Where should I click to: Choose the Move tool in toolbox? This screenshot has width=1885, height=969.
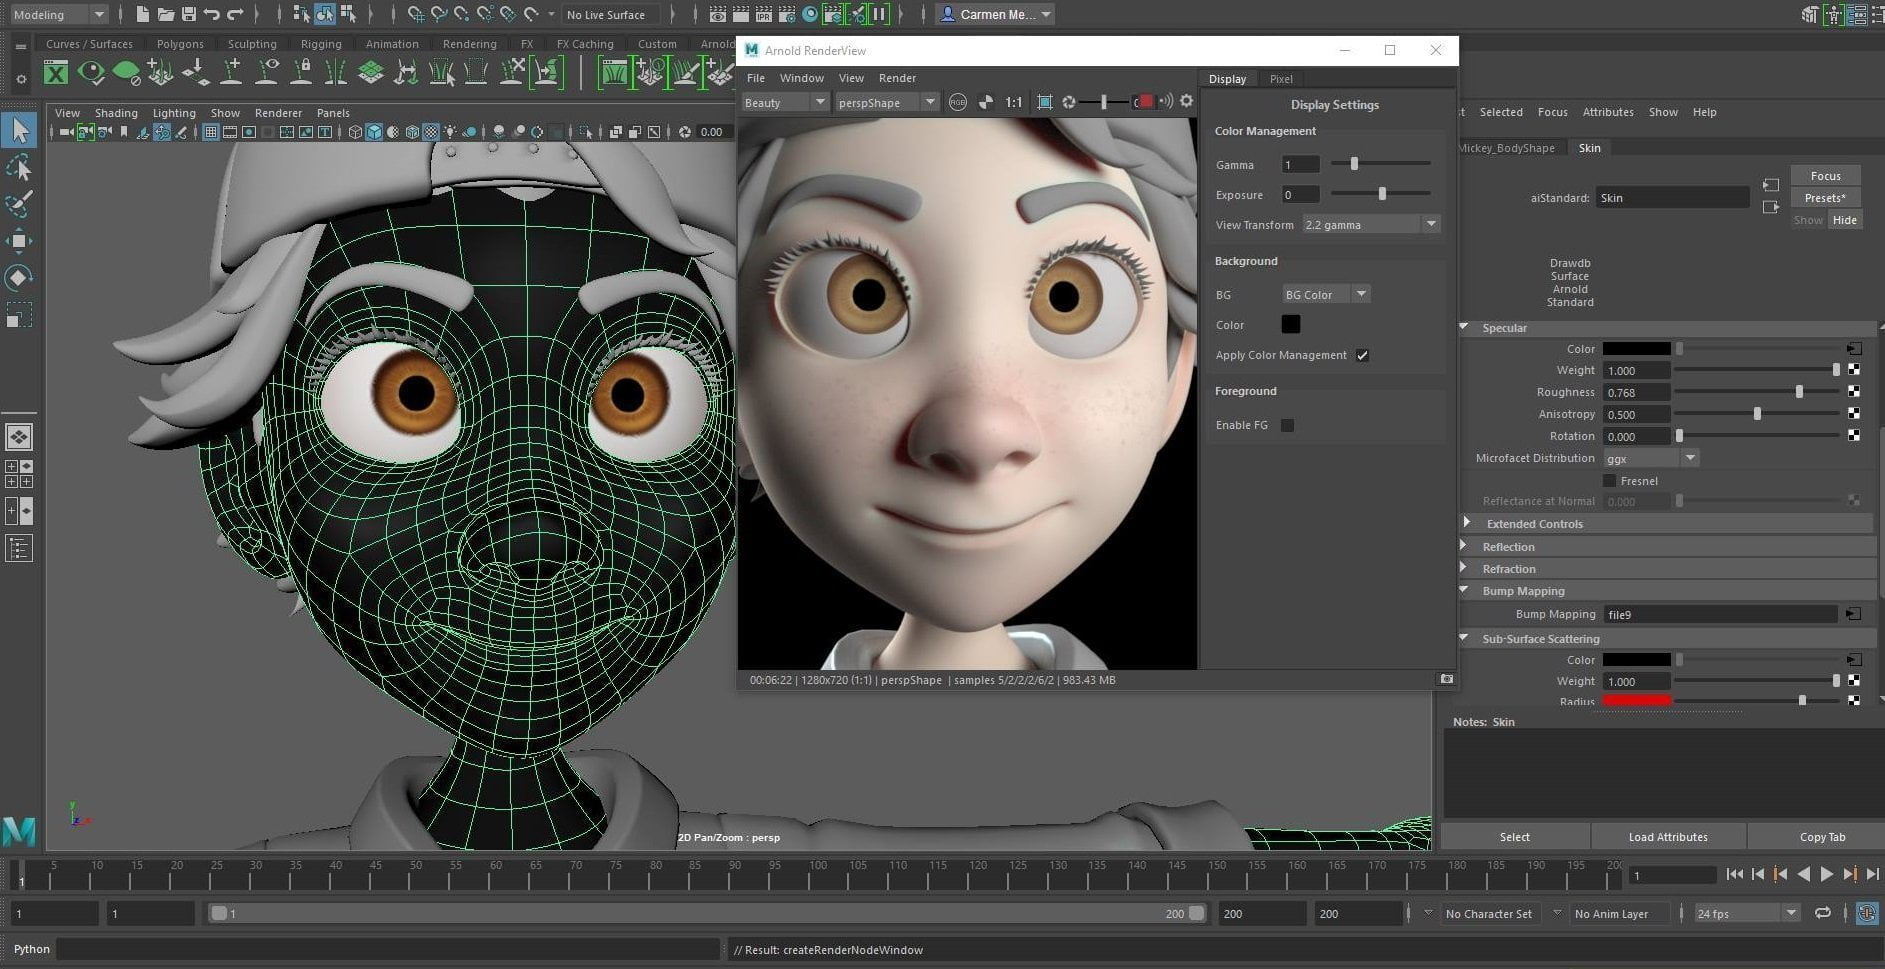20,241
